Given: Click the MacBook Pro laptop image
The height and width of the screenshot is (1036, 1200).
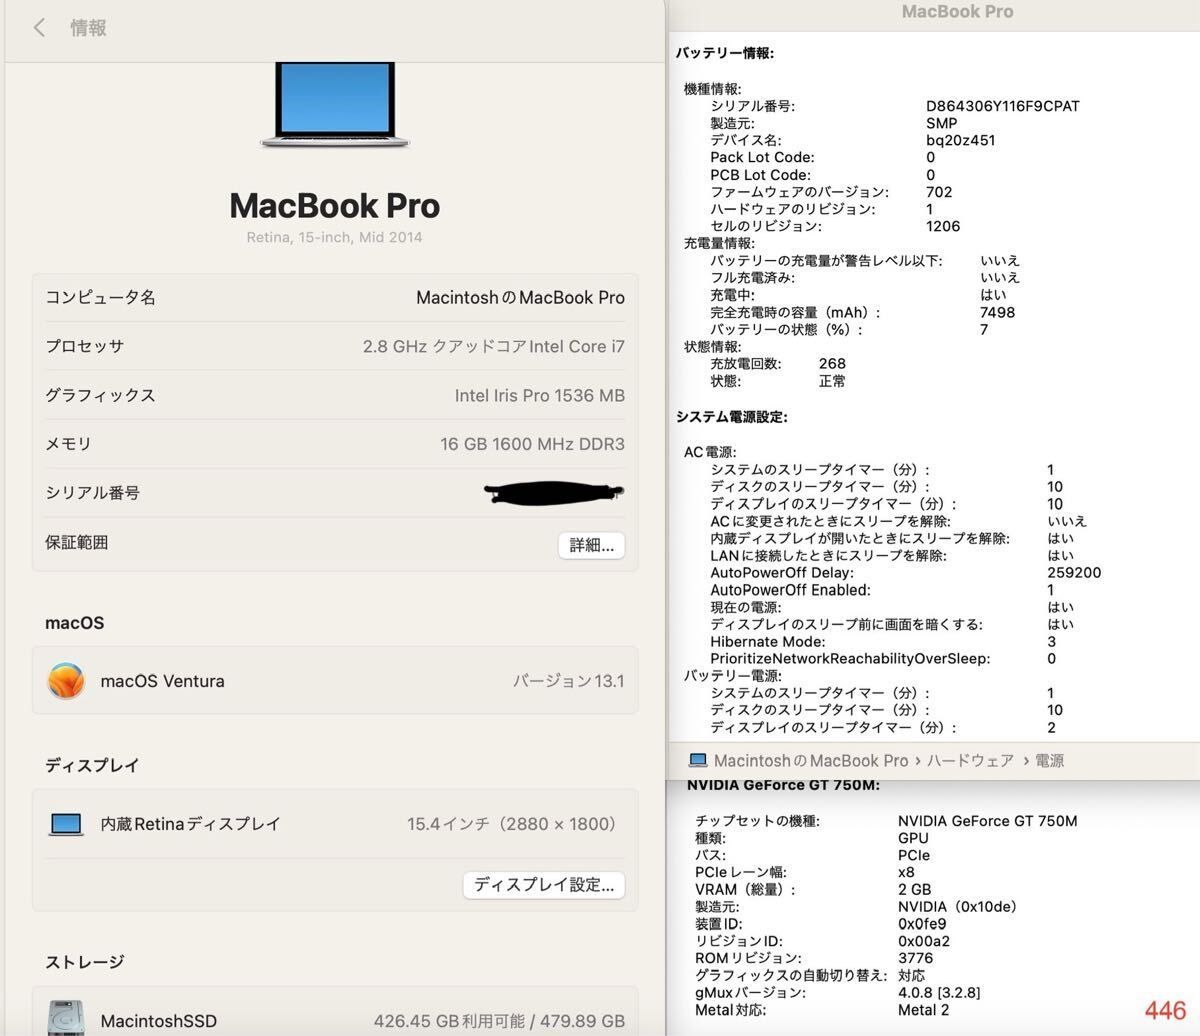Looking at the screenshot, I should 335,105.
